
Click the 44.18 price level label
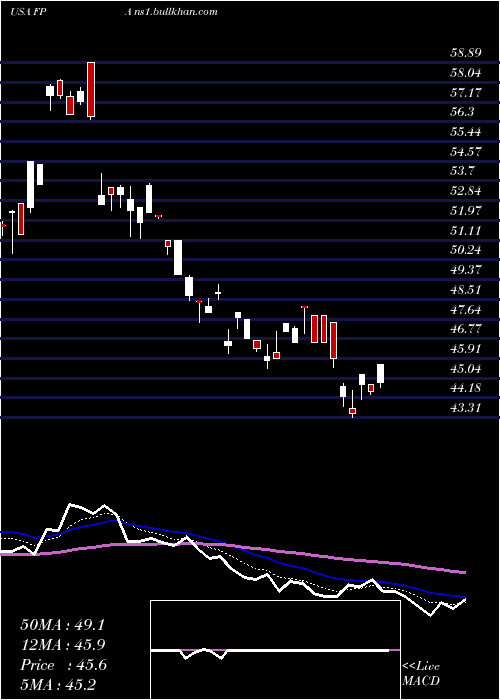click(x=465, y=388)
